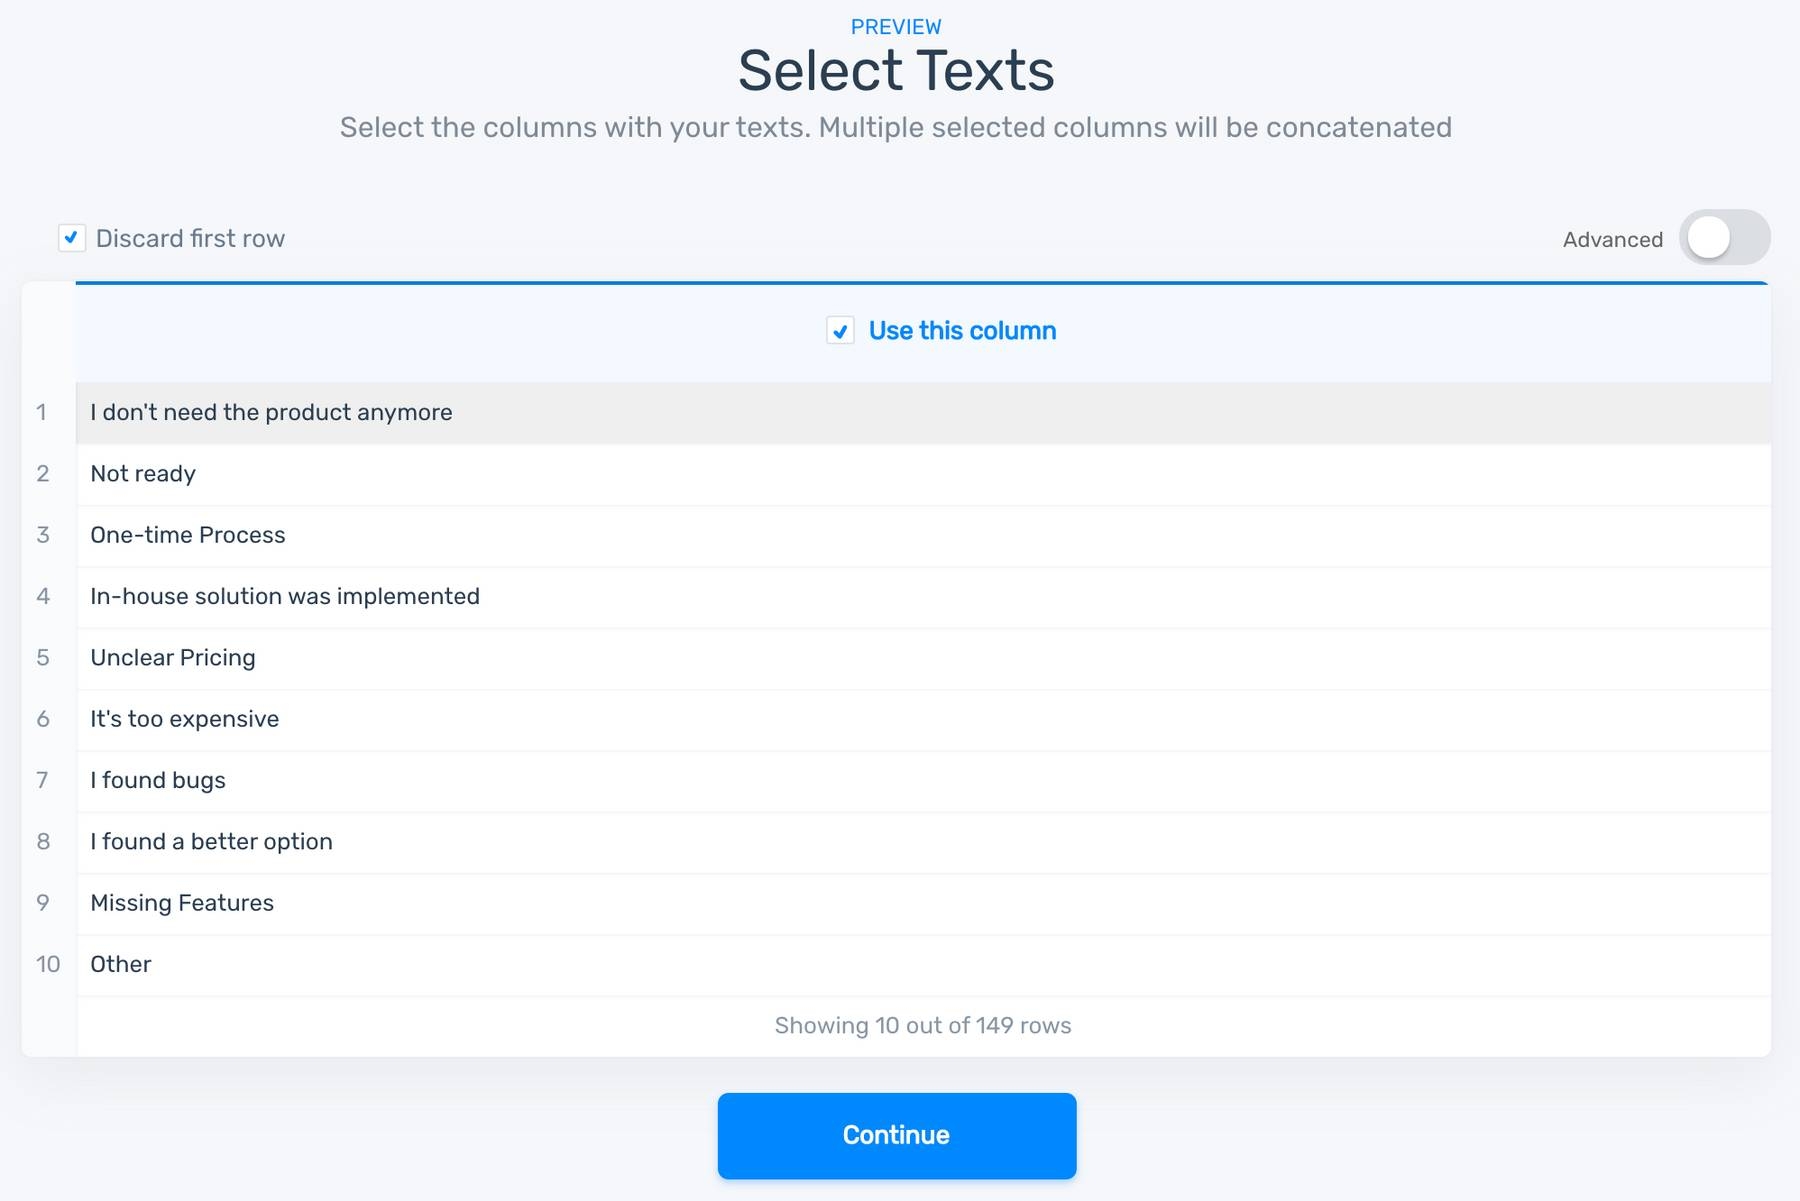Toggle the Advanced switch
Screen dimensions: 1800x1201
(1723, 238)
